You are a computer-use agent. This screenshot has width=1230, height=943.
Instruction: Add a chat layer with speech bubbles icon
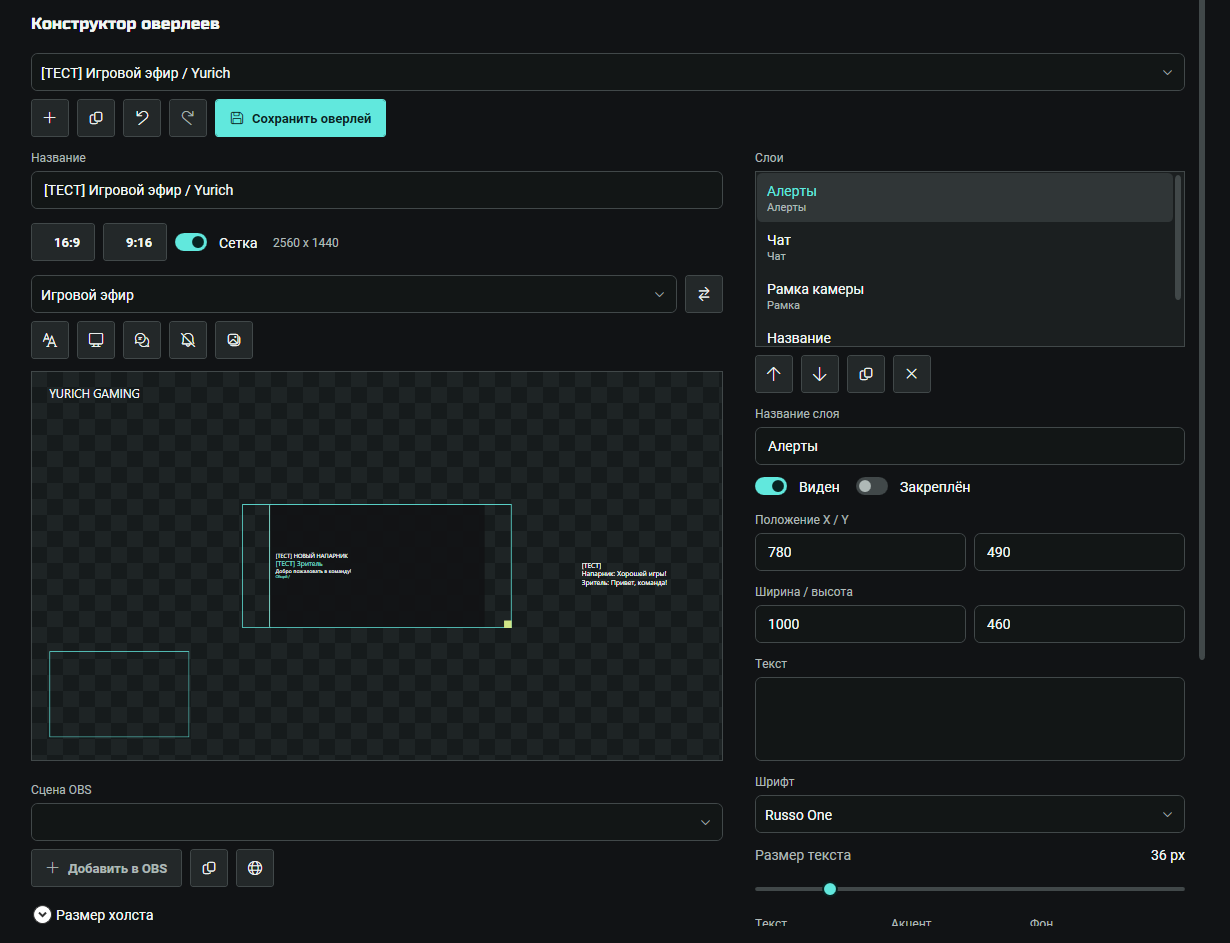(142, 340)
